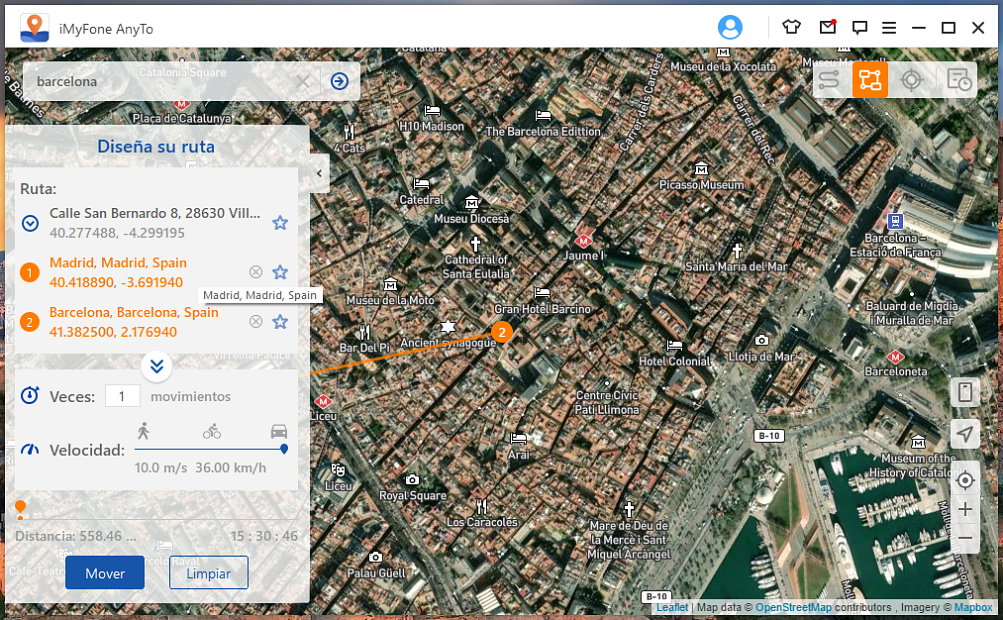
Task: Recenter map with the locate button
Action: click(x=965, y=480)
